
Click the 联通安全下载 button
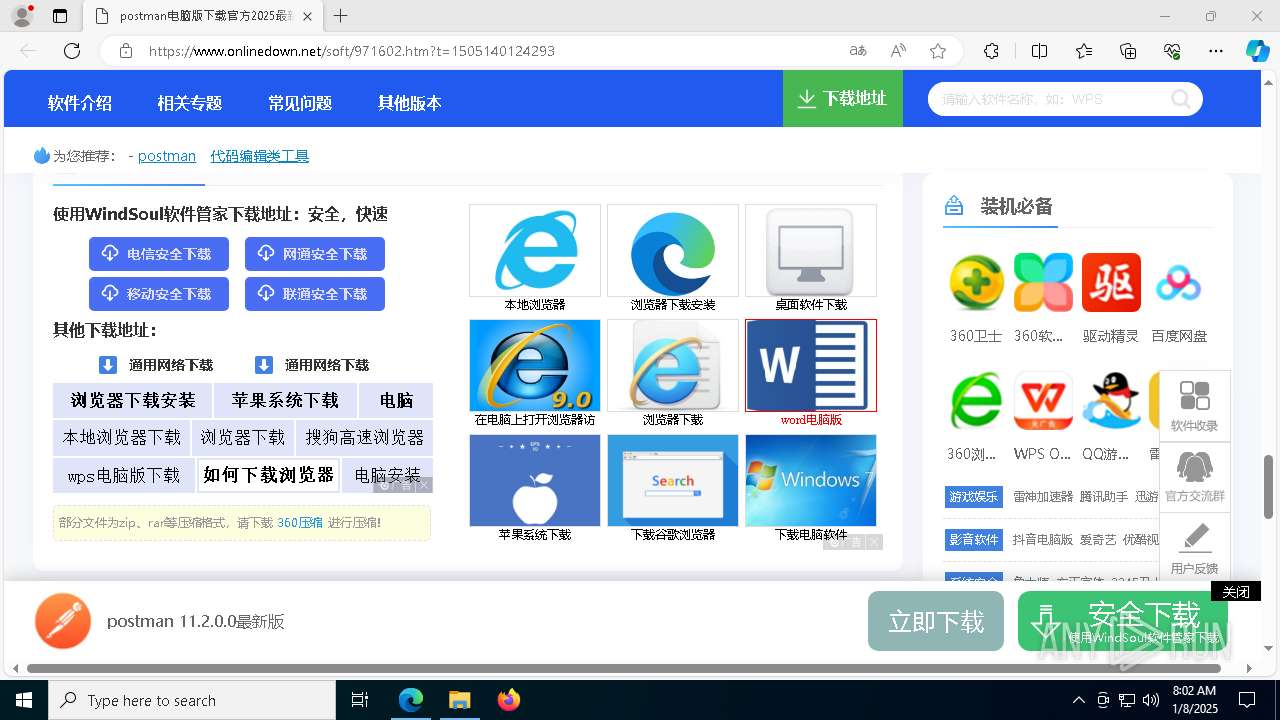(x=315, y=294)
